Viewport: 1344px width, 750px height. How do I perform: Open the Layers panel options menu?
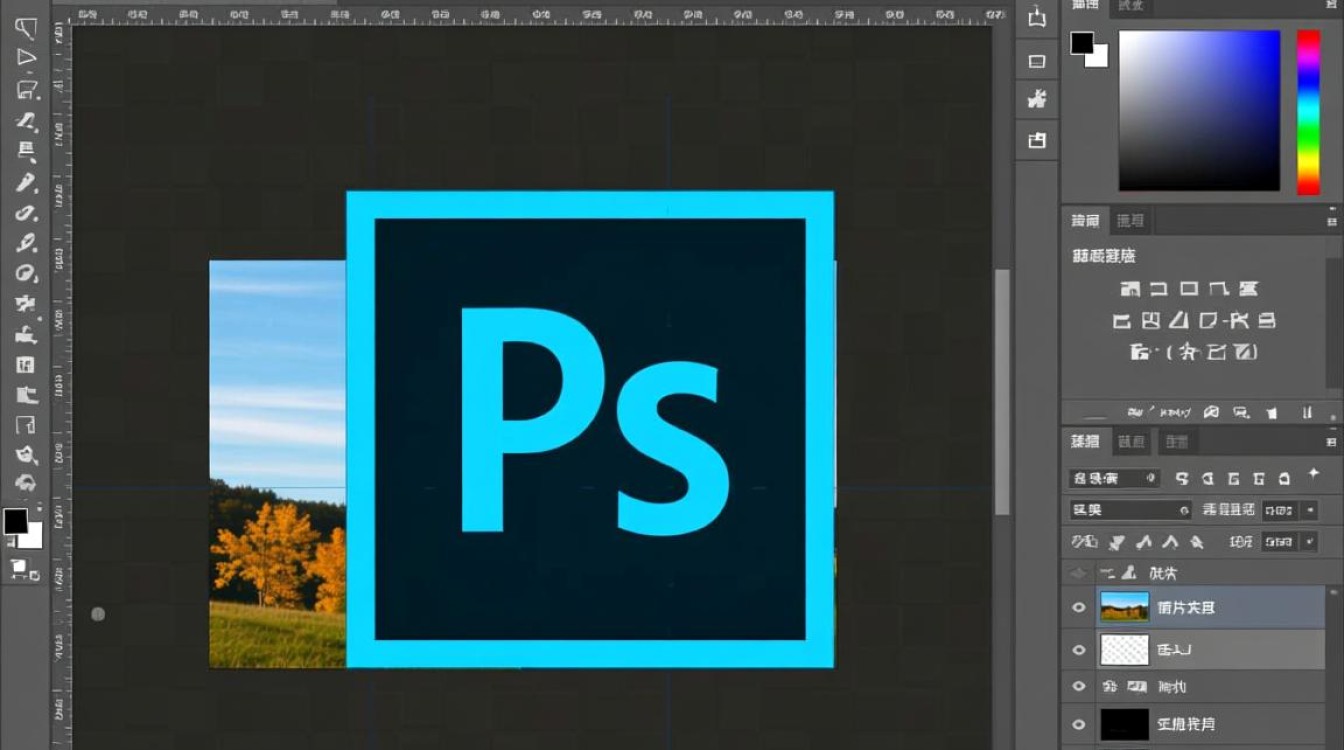pos(1331,441)
